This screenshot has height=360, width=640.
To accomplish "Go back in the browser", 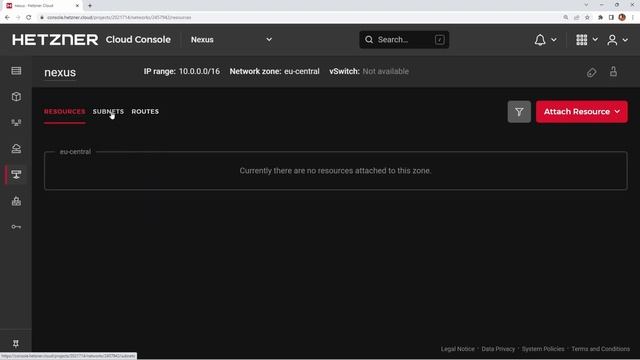I will click(x=7, y=18).
